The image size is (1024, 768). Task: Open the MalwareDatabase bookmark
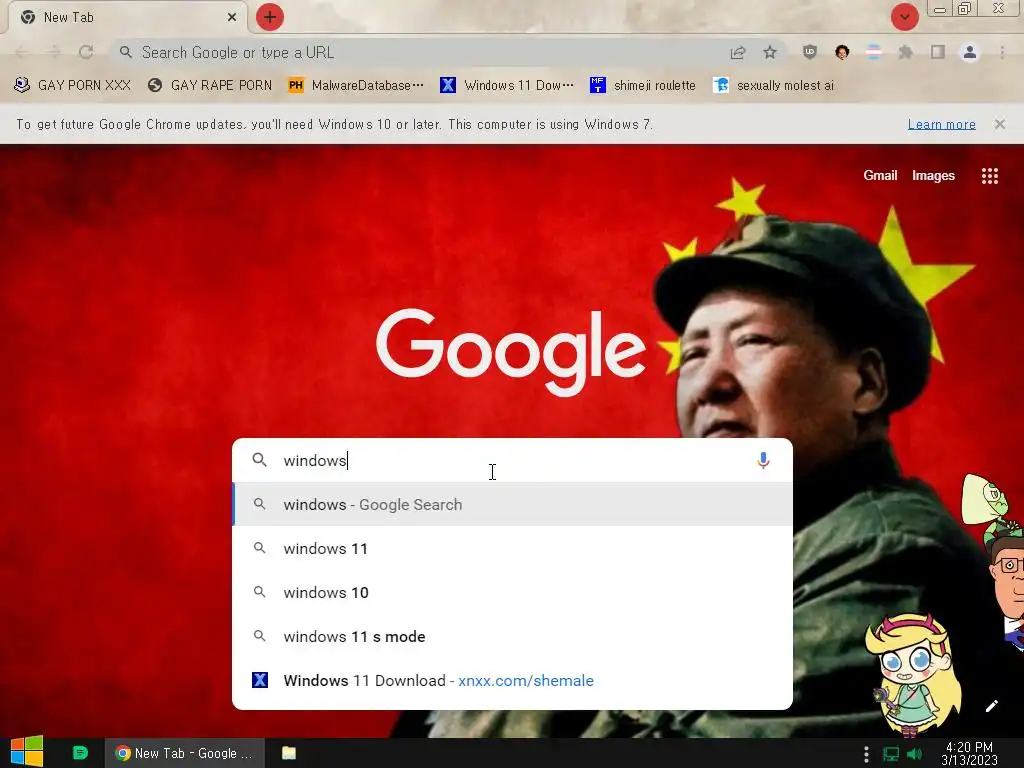coord(356,86)
